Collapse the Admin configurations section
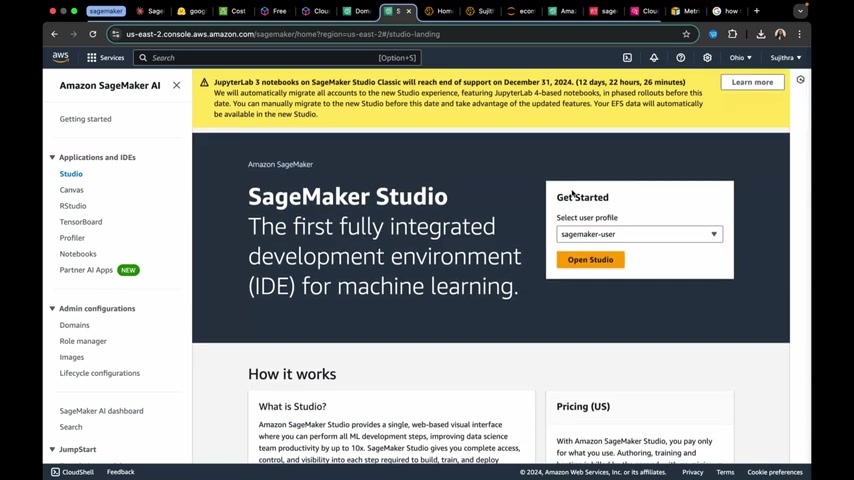 (52, 308)
